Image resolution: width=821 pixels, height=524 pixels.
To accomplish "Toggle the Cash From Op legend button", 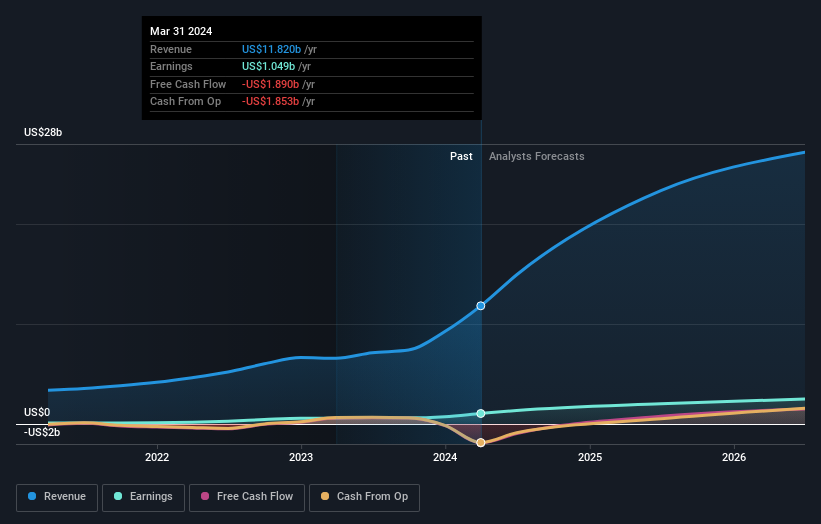I will 364,497.
